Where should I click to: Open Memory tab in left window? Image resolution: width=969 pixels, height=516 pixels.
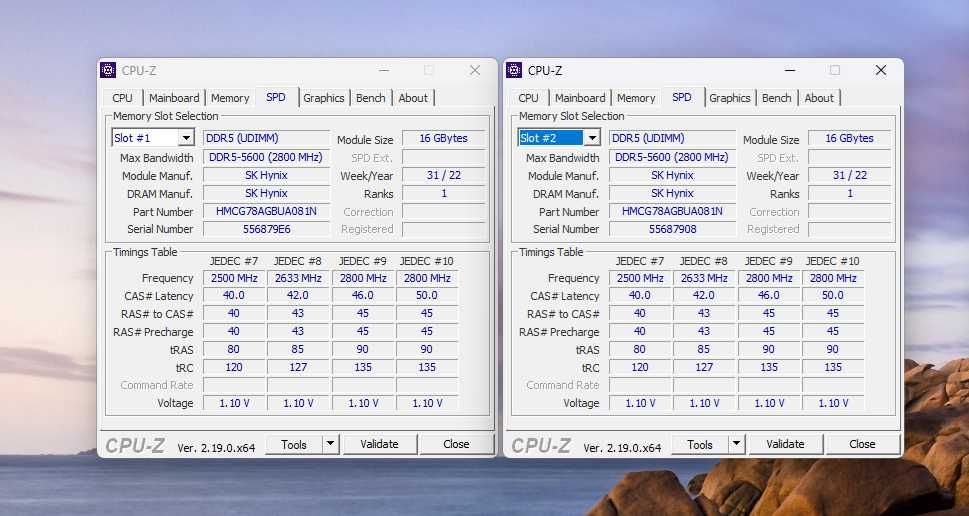coord(230,98)
